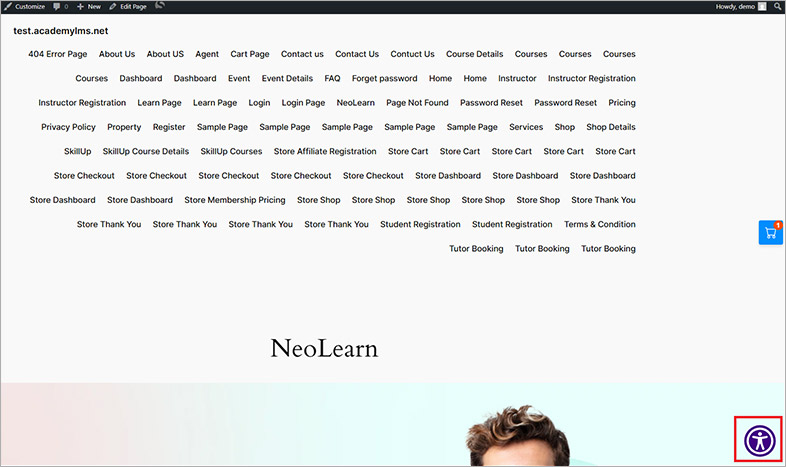Go to the Pricing page
This screenshot has width=786, height=467.
click(622, 103)
